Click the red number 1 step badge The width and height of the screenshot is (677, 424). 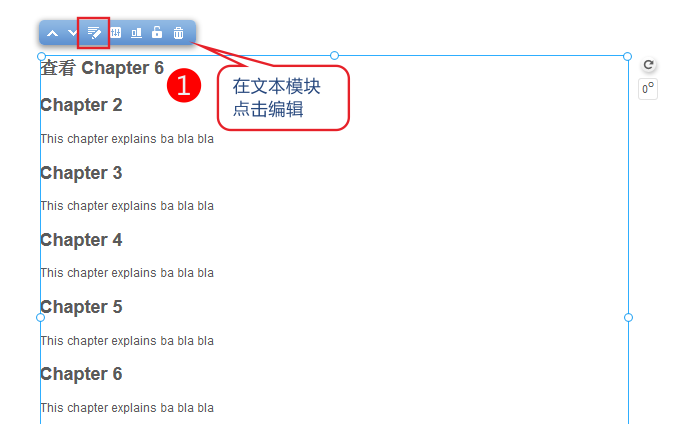pyautogui.click(x=184, y=85)
